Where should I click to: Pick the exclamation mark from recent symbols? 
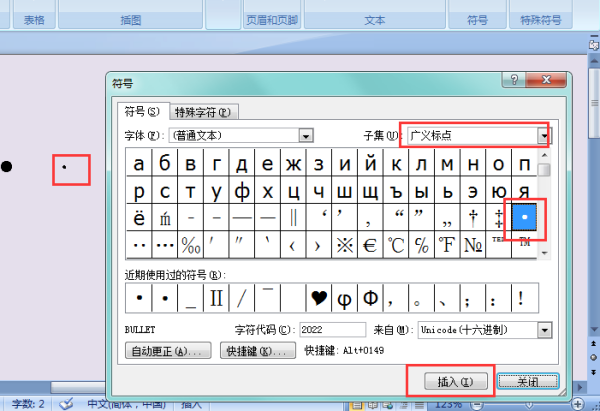click(524, 298)
